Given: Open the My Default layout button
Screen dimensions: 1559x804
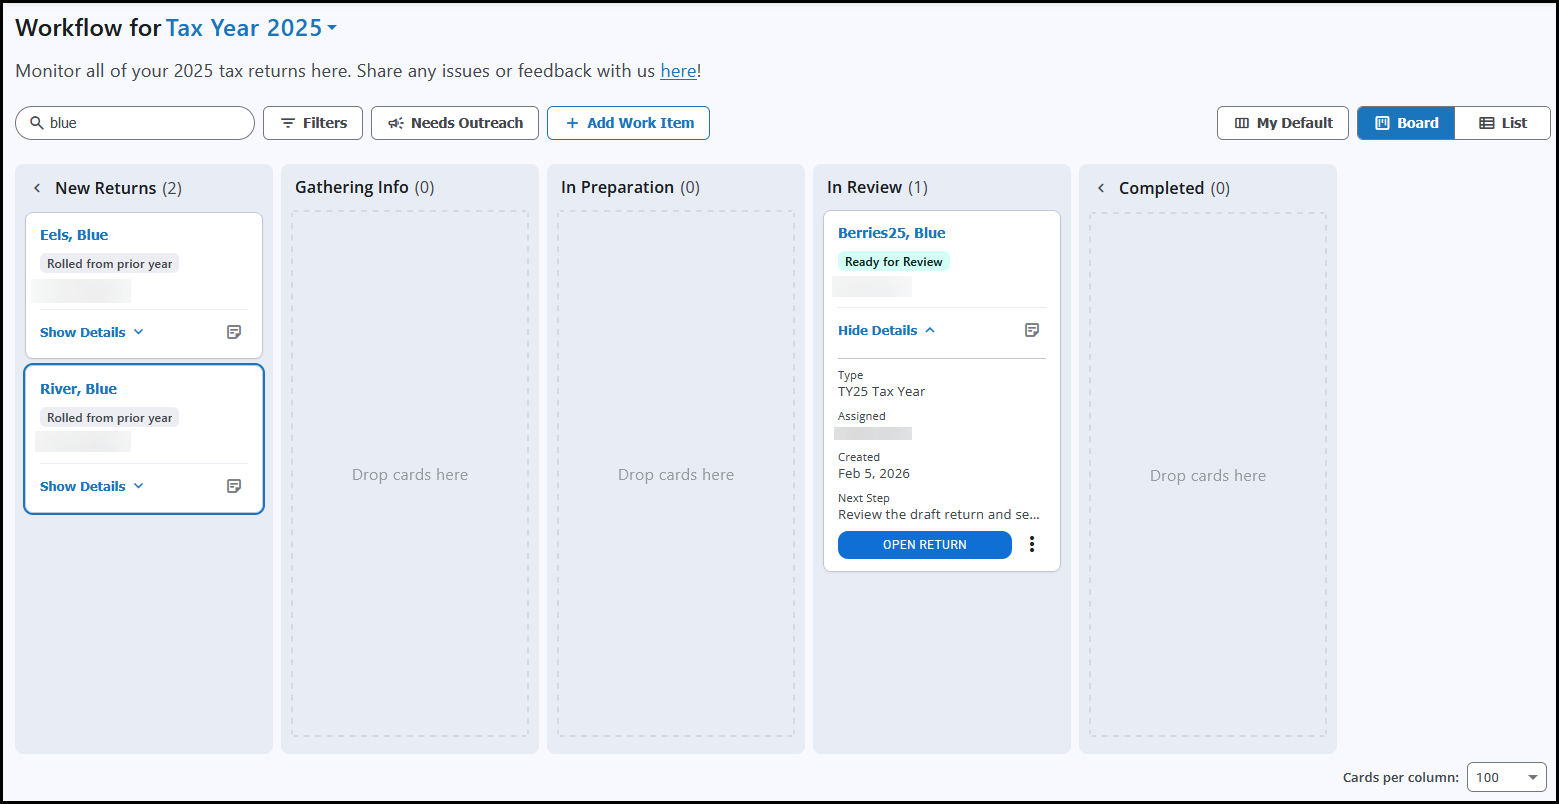Looking at the screenshot, I should (1283, 123).
